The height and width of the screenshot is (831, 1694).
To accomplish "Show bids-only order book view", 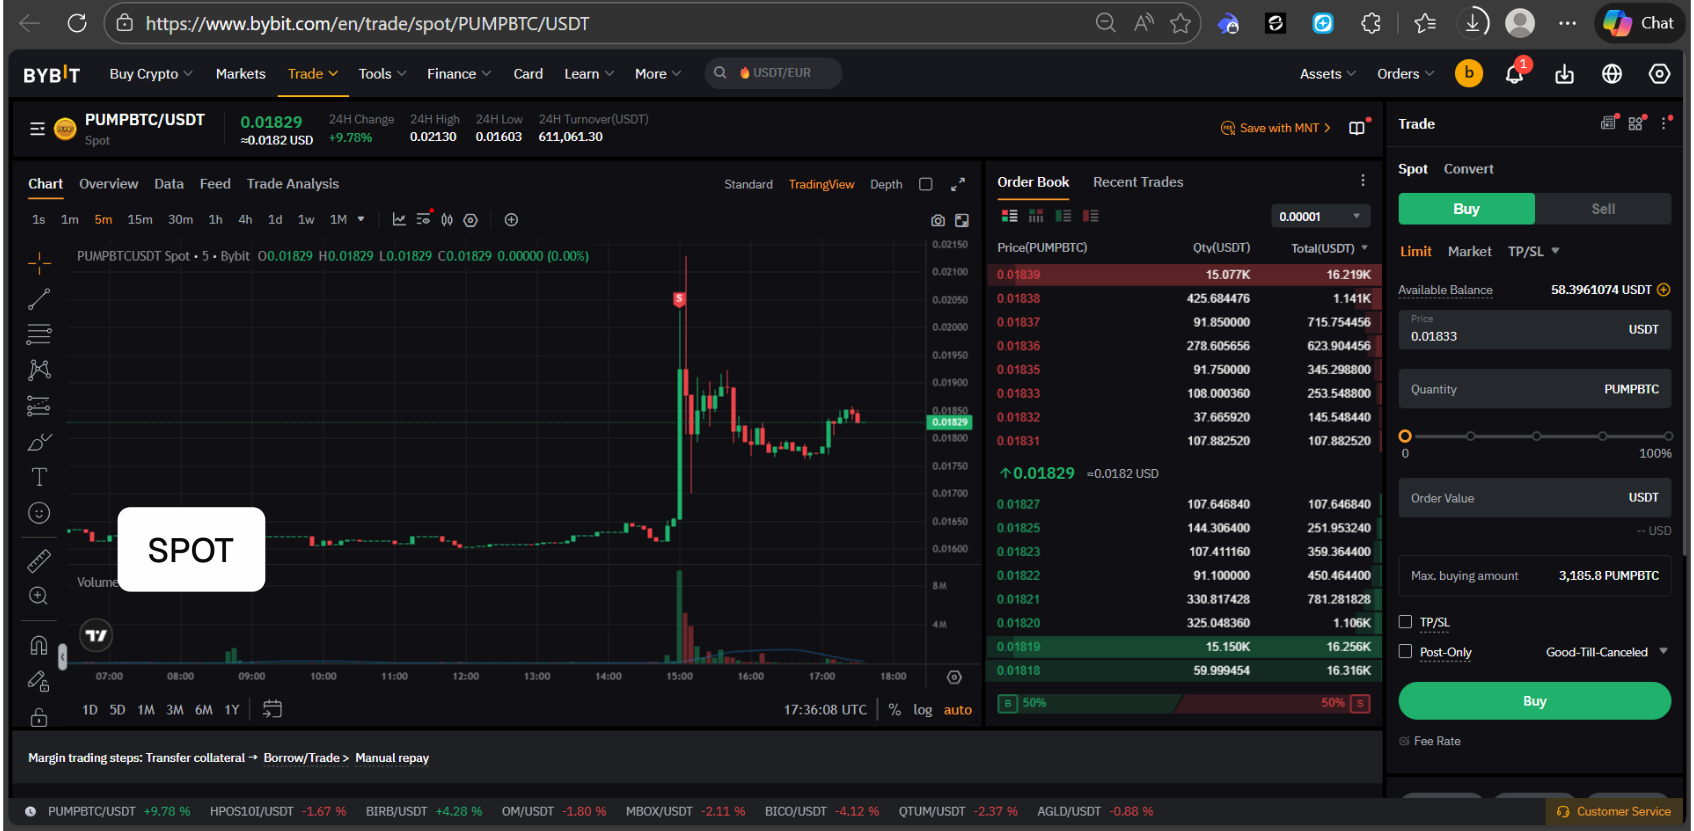I will [x=1063, y=216].
